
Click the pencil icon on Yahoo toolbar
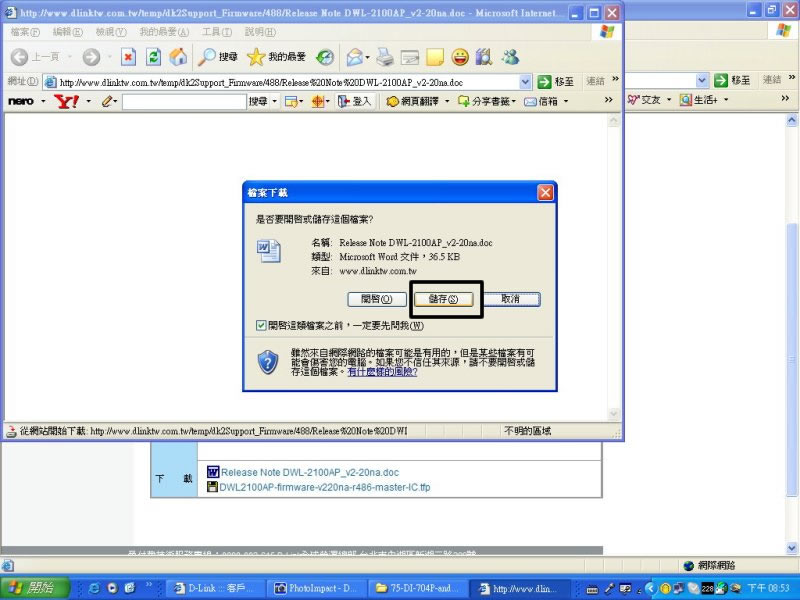point(107,102)
